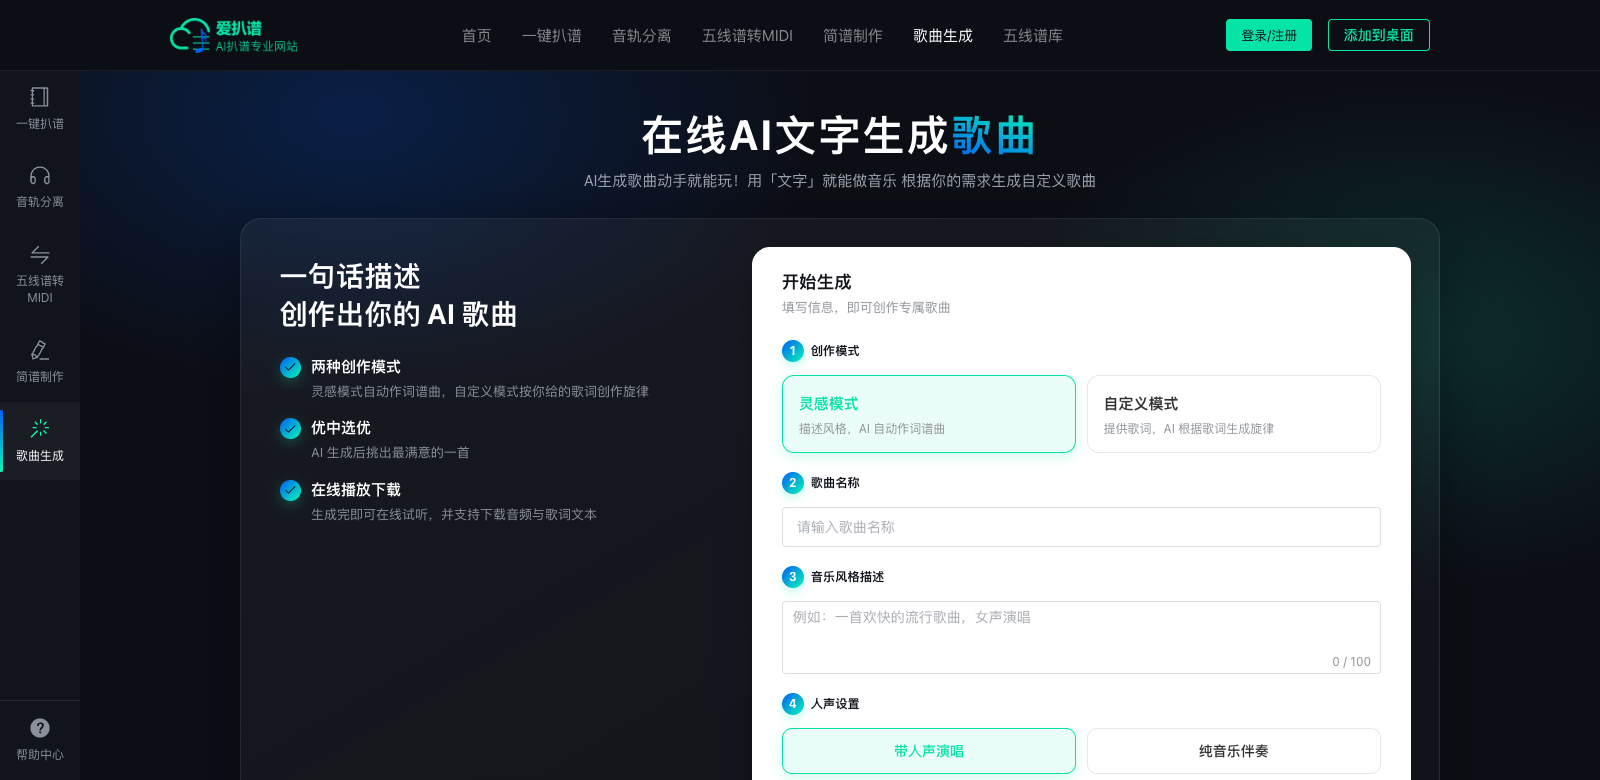Screen dimensions: 1600x780
Task: Choose 带人声演唱 vocal option
Action: [929, 751]
